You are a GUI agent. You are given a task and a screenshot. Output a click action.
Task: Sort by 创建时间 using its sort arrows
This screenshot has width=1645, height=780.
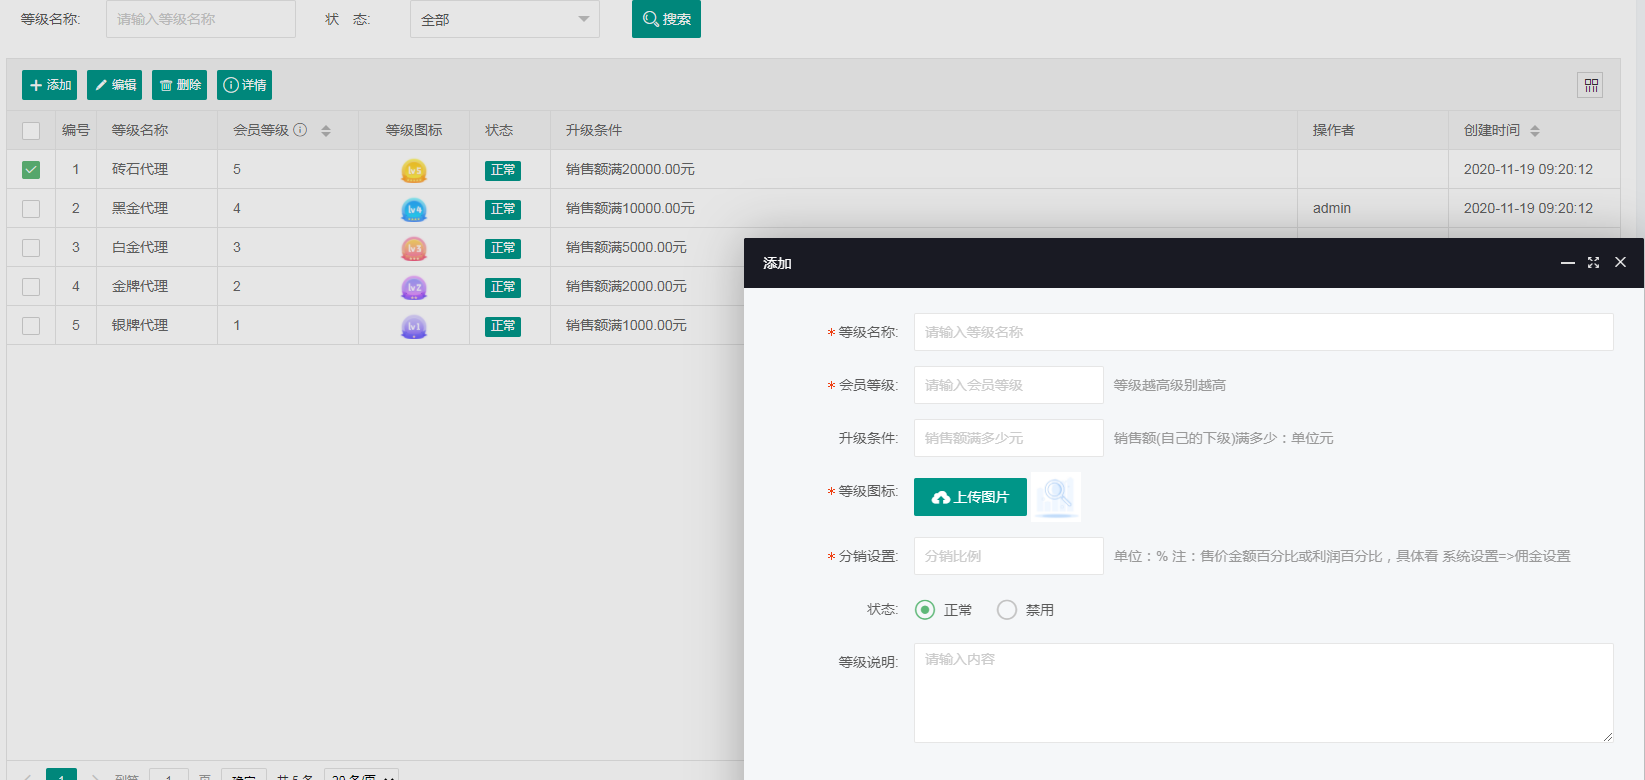click(x=1535, y=131)
